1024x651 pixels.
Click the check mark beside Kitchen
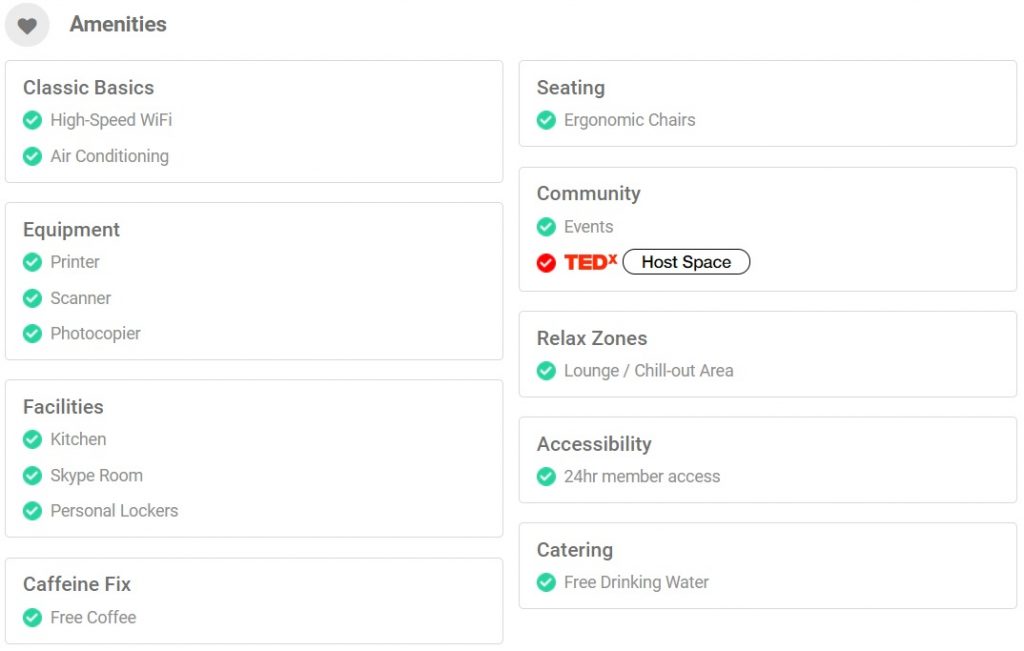point(32,439)
